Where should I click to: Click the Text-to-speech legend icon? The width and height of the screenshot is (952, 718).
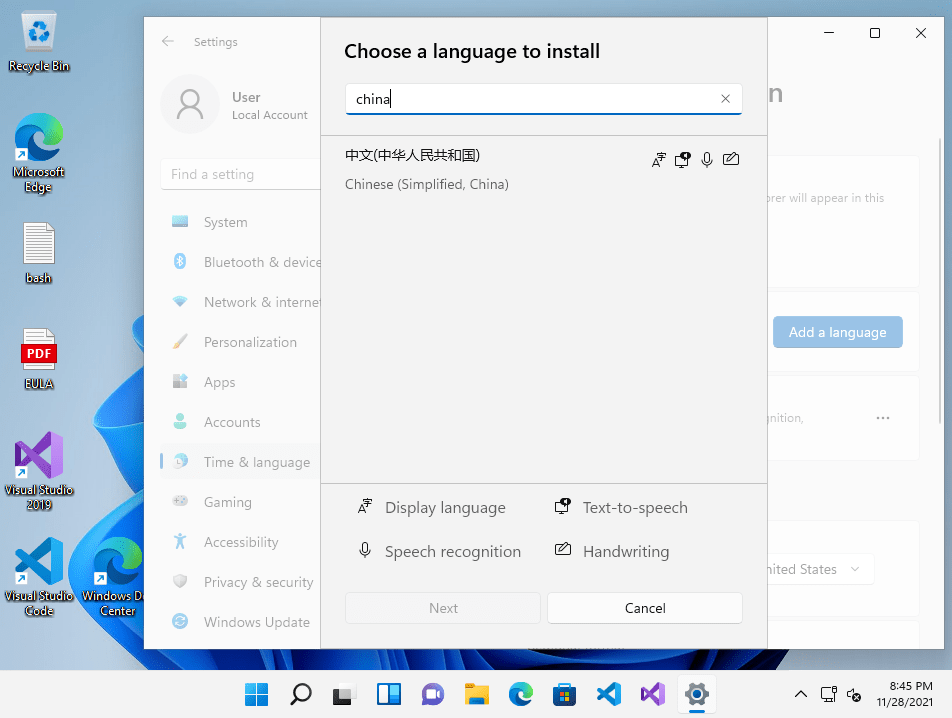(x=563, y=506)
